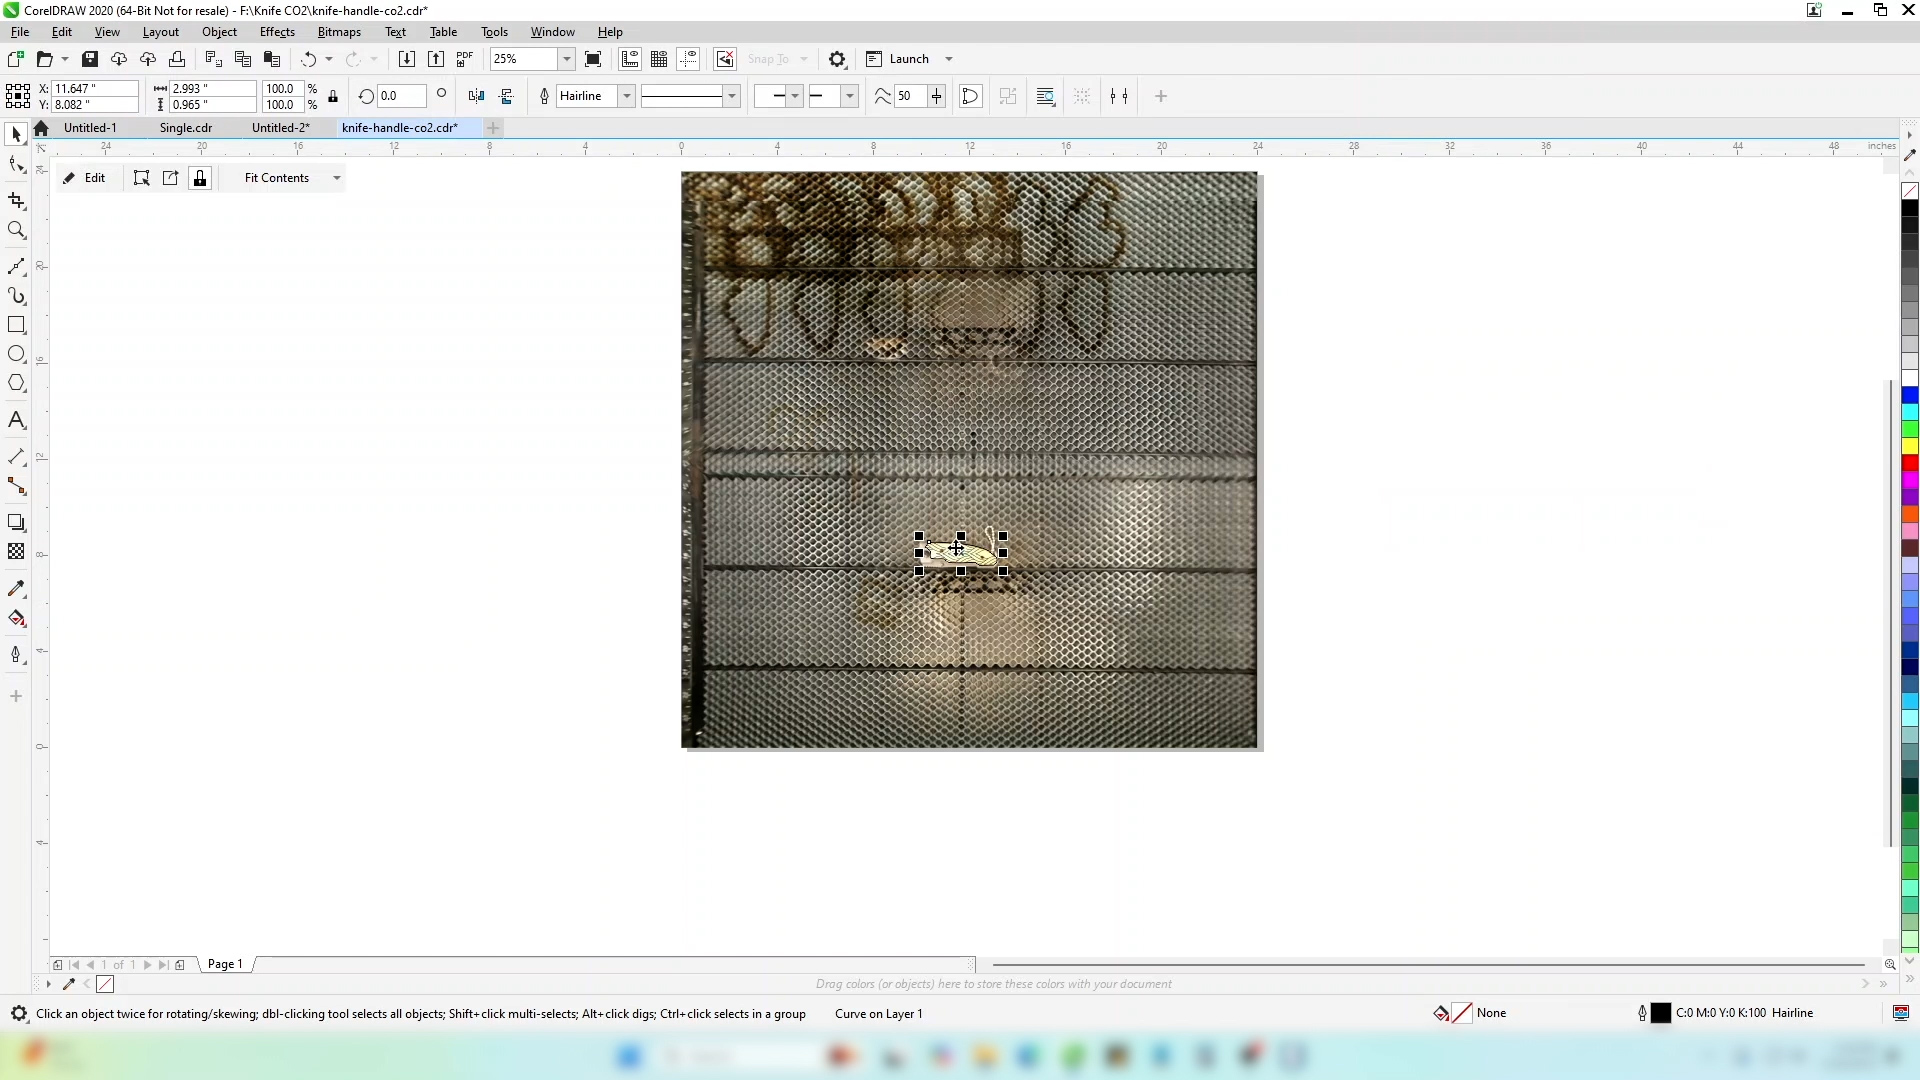
Task: Click the Edit PowerClip button
Action: [x=85, y=178]
